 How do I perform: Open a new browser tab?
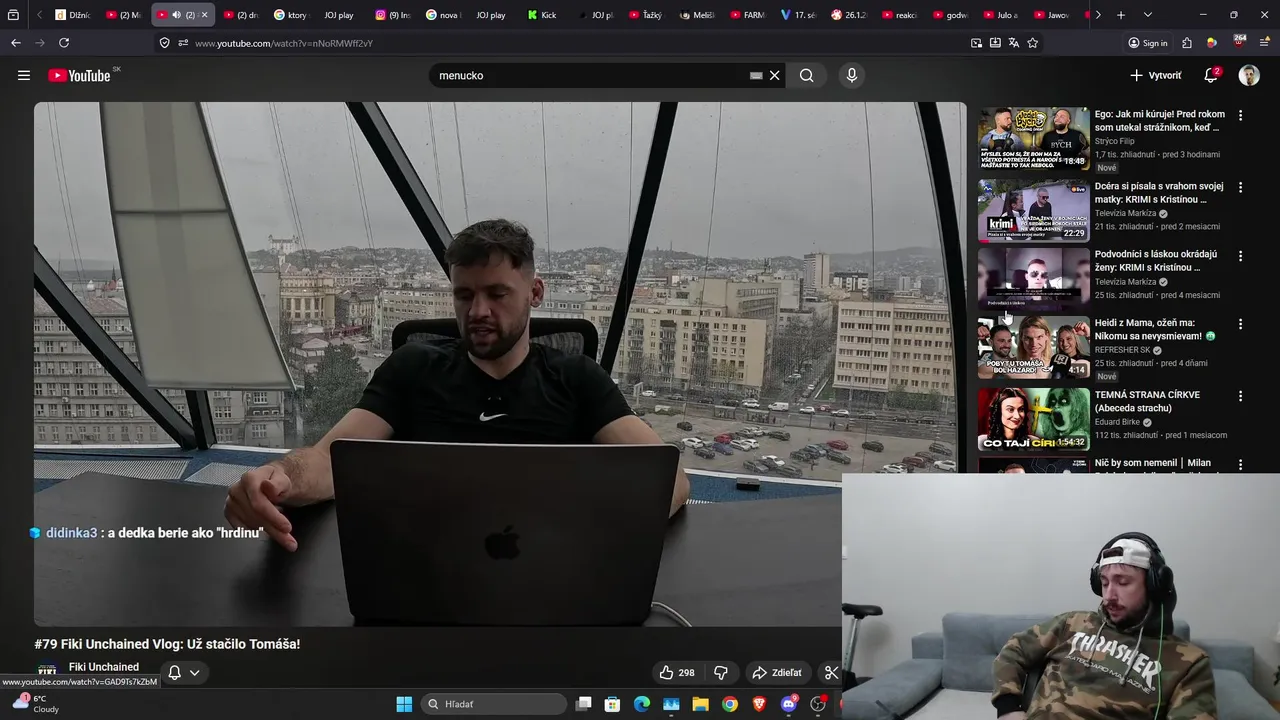pyautogui.click(x=1121, y=15)
